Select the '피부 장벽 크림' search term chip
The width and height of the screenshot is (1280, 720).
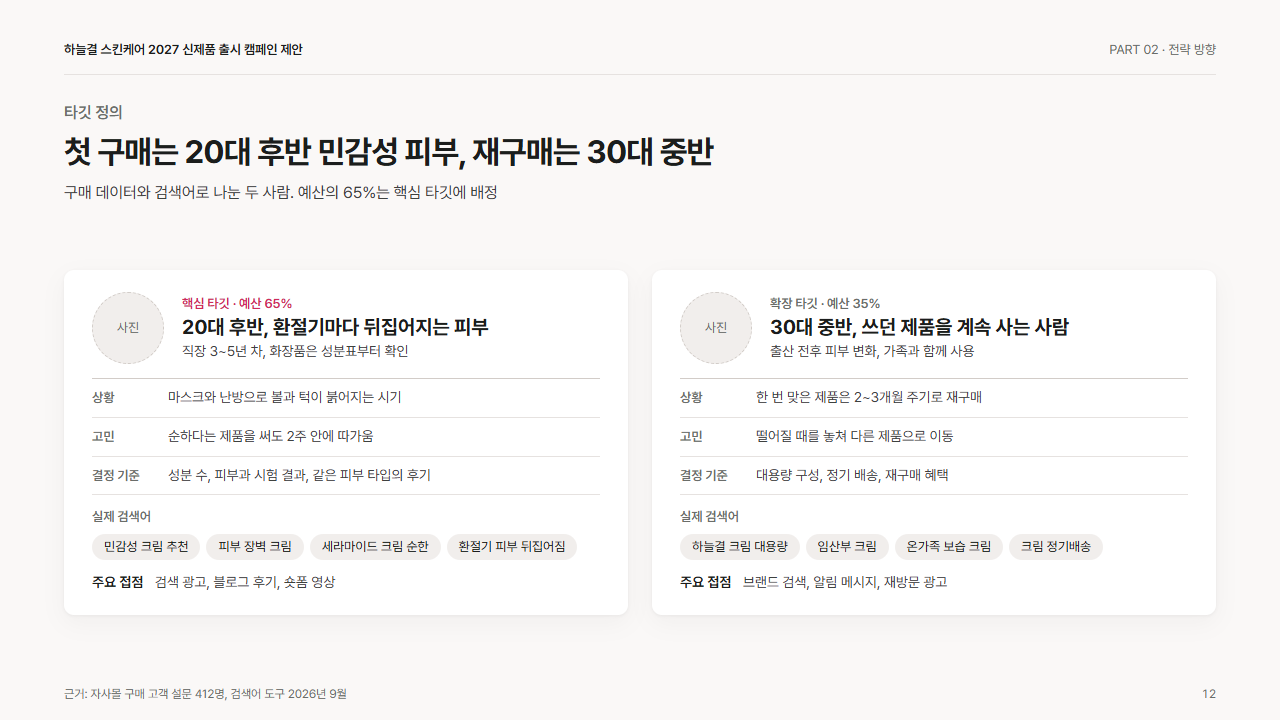[255, 547]
